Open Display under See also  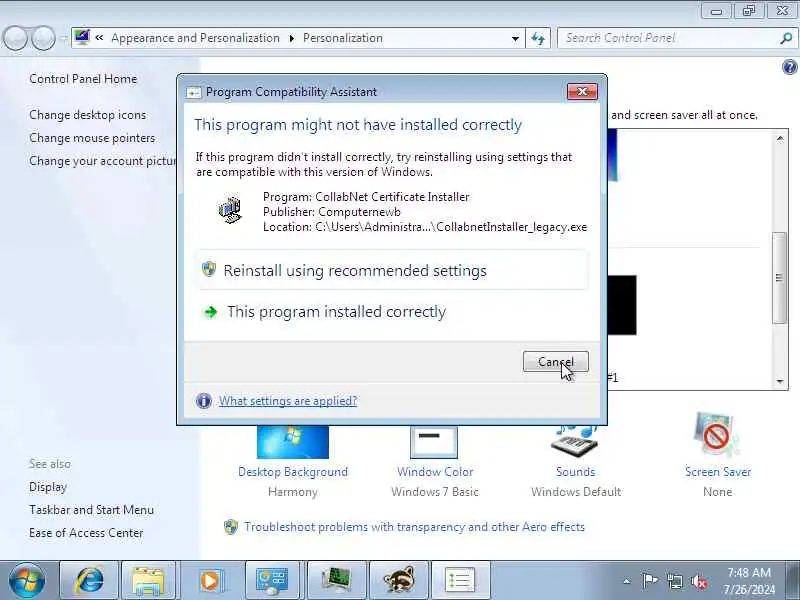click(48, 487)
